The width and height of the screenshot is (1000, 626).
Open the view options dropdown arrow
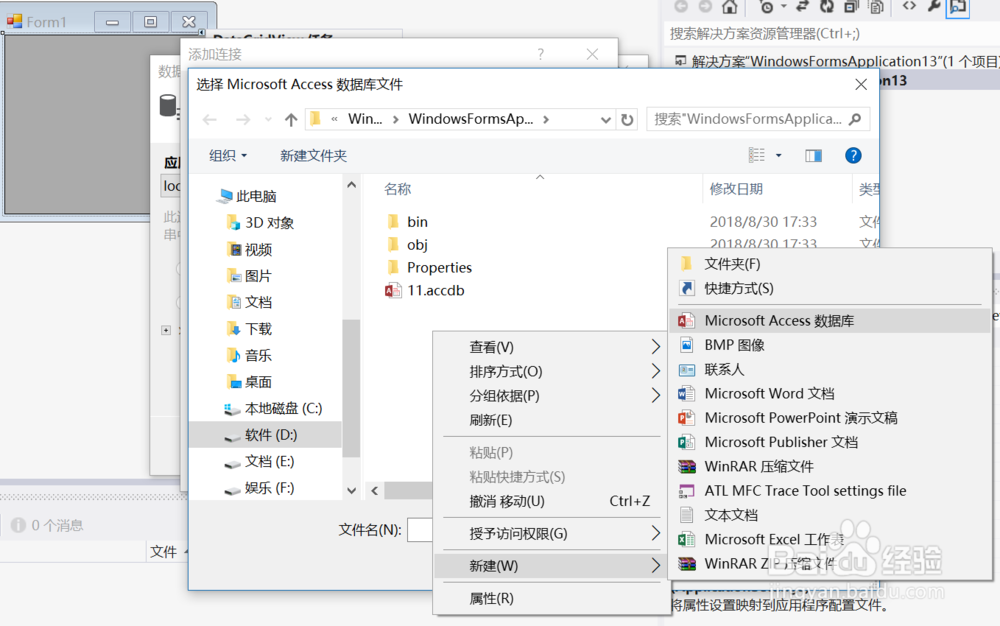(x=779, y=156)
